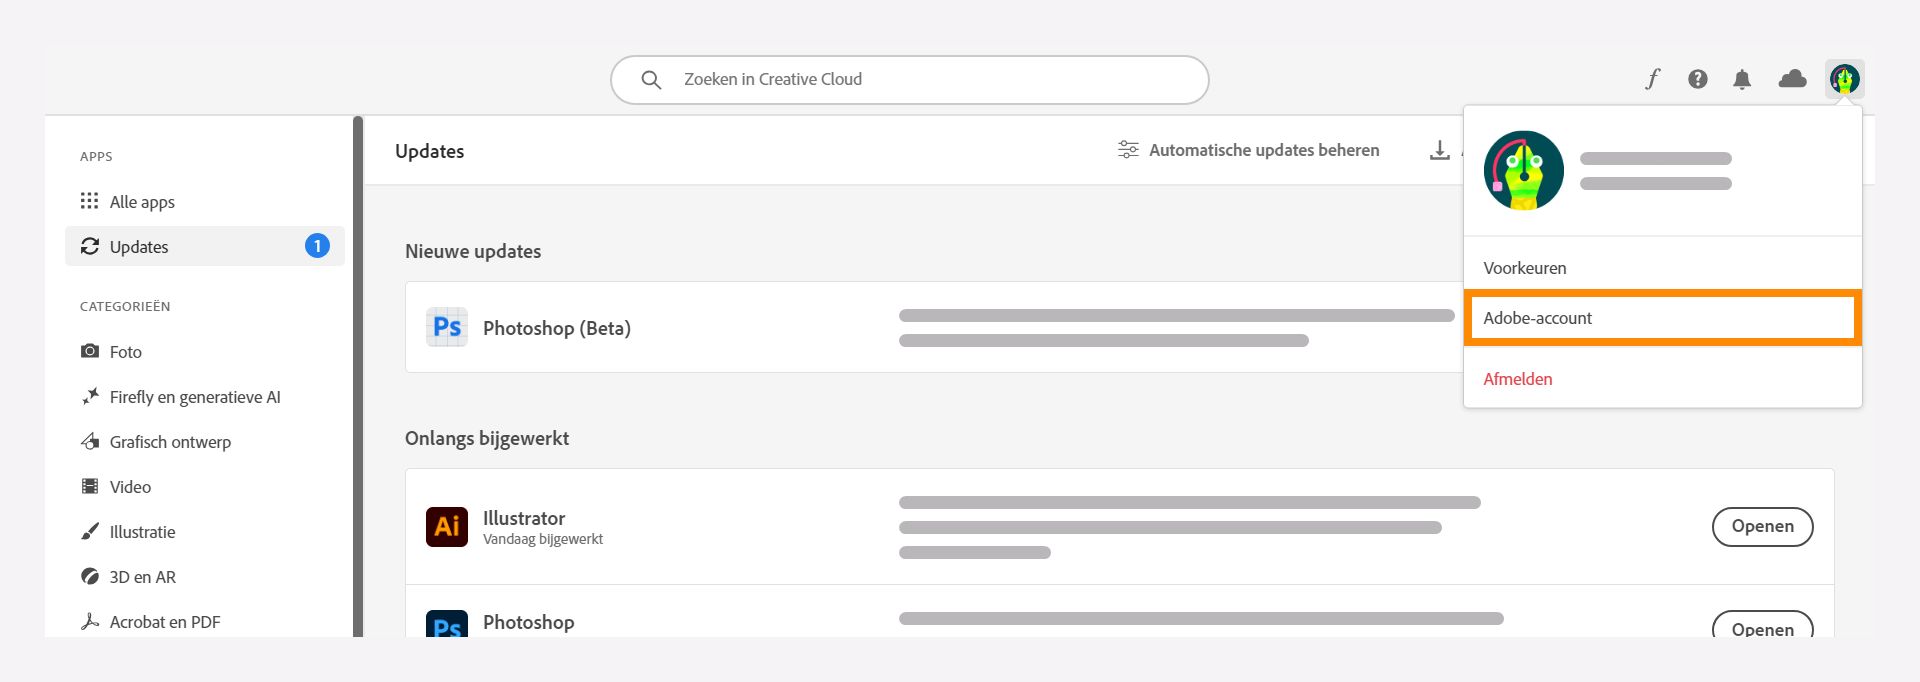Click the Illustrator app icon
This screenshot has height=682, width=1920.
(447, 527)
